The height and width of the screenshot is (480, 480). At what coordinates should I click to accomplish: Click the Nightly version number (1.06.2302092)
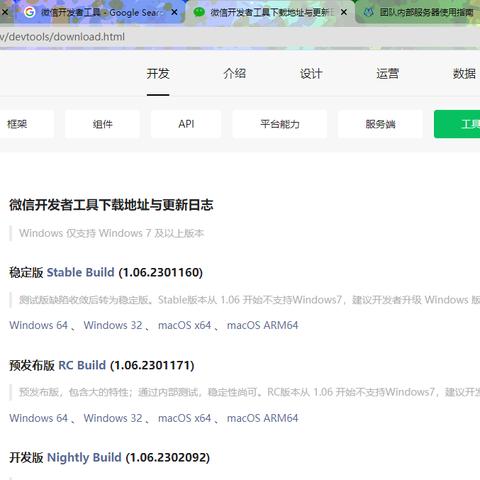[168, 457]
